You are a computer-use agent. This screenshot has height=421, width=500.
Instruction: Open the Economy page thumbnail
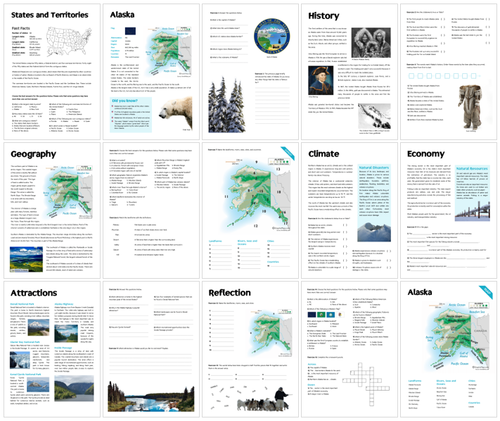point(448,211)
